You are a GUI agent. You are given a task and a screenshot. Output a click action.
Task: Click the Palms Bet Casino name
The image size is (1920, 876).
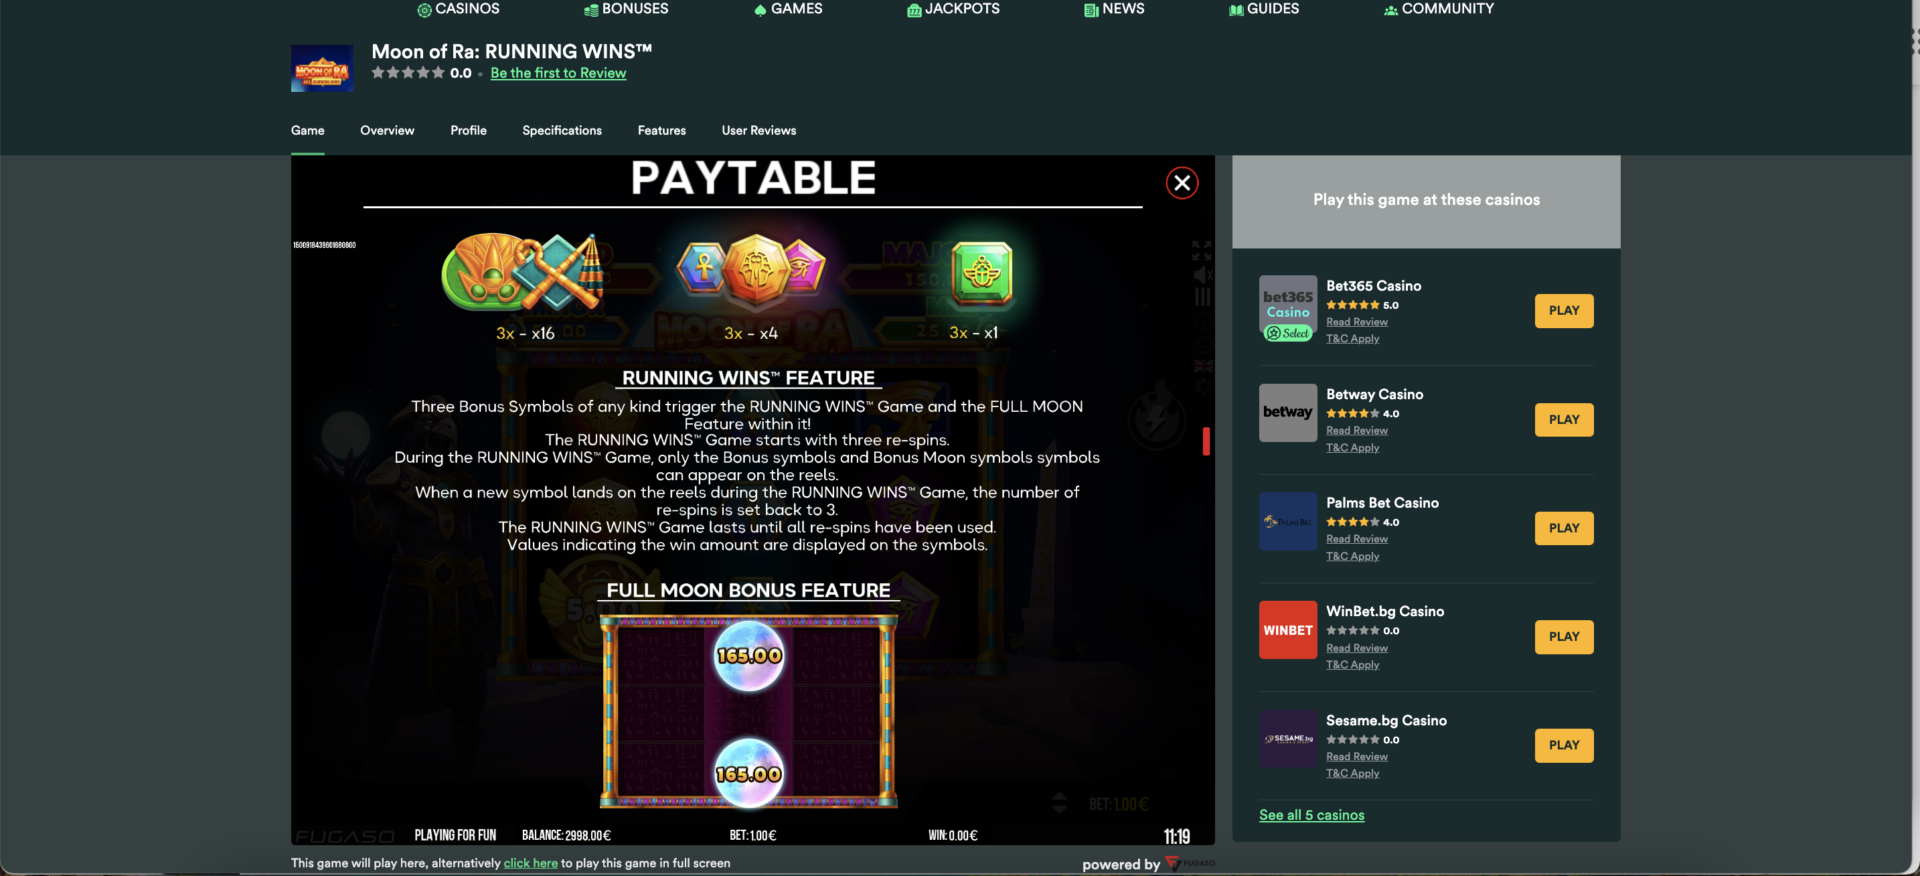[x=1383, y=503]
